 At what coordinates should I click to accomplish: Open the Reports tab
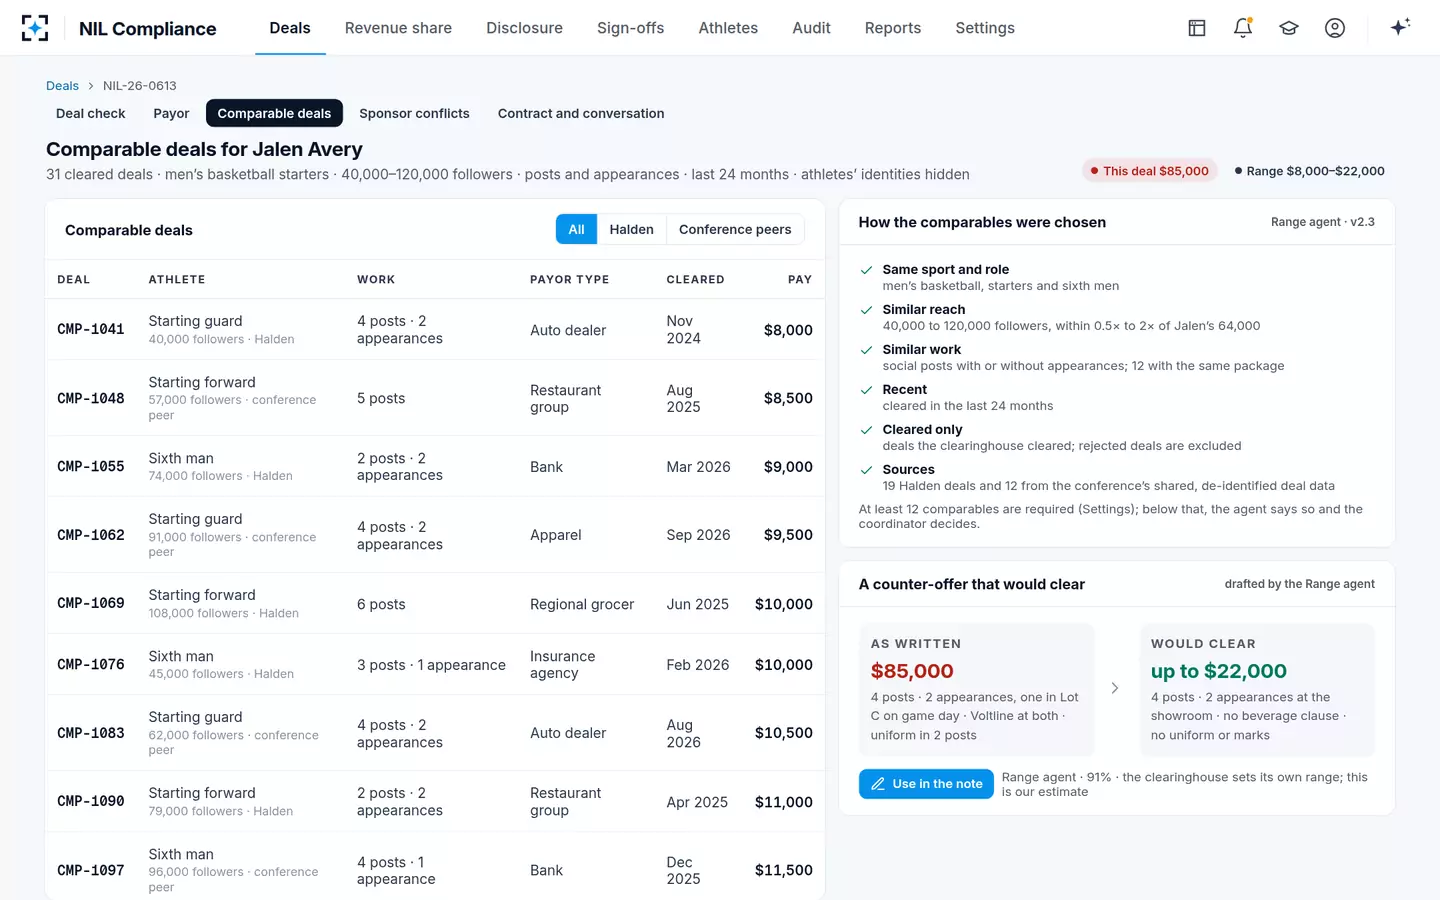[893, 28]
